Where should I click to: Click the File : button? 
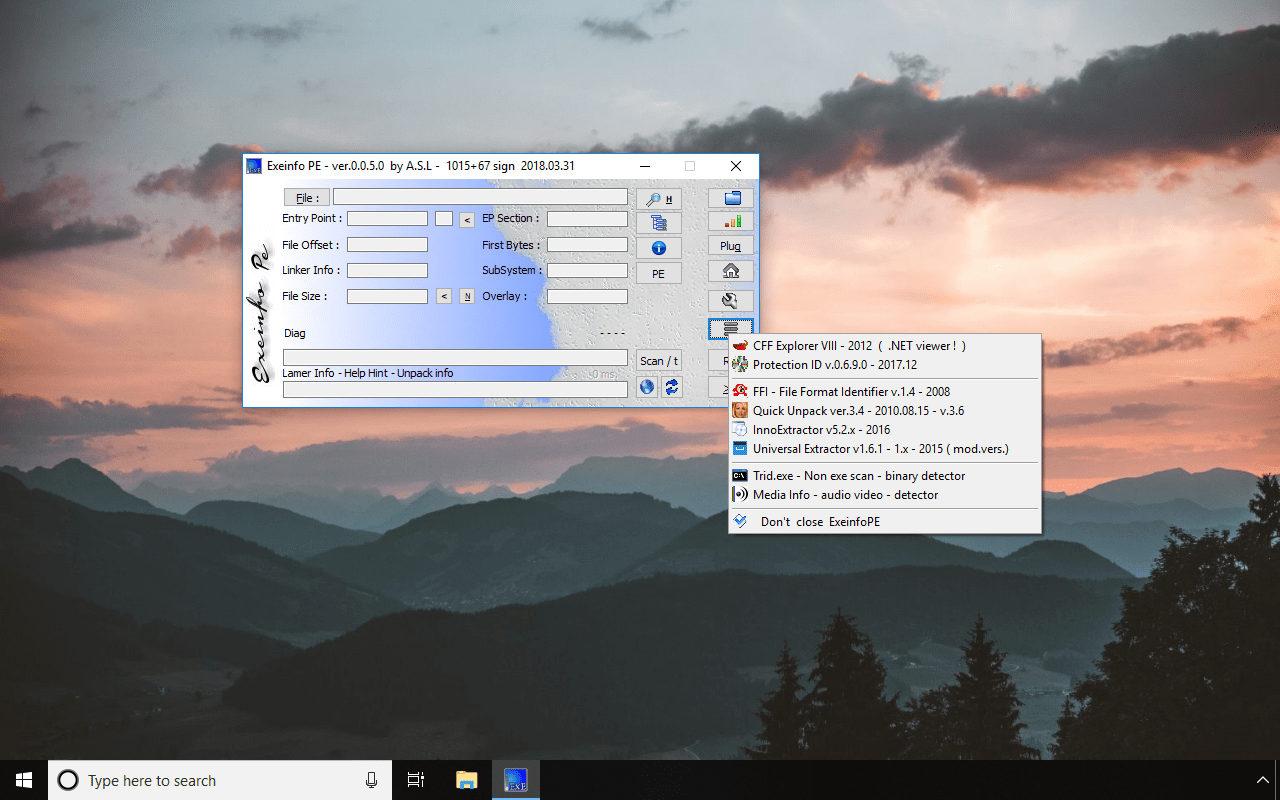coord(307,198)
